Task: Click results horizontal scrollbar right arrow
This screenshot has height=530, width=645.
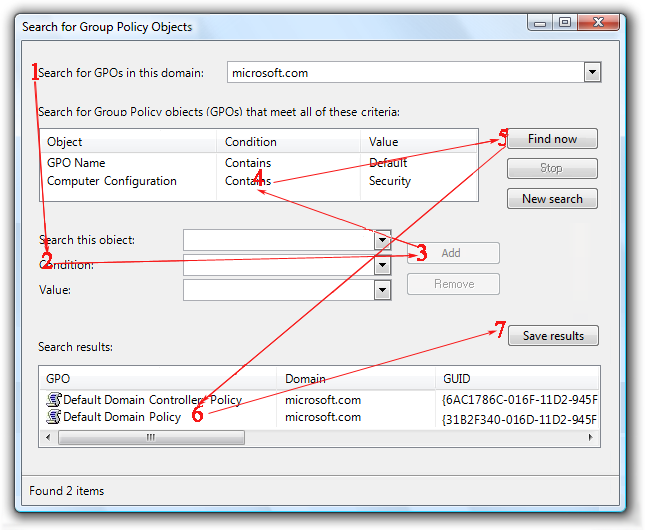Action: [591, 437]
